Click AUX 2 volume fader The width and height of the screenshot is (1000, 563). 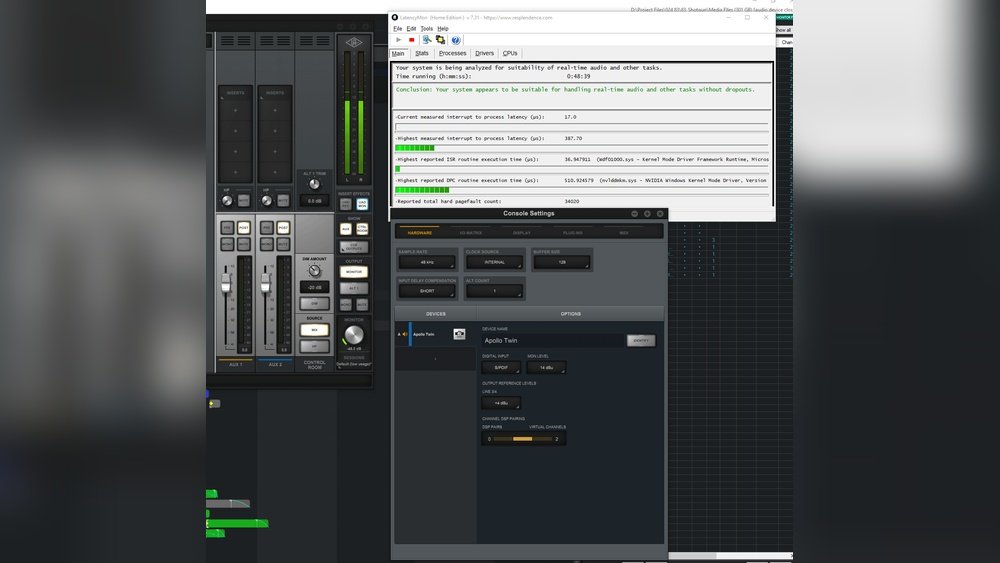point(265,282)
